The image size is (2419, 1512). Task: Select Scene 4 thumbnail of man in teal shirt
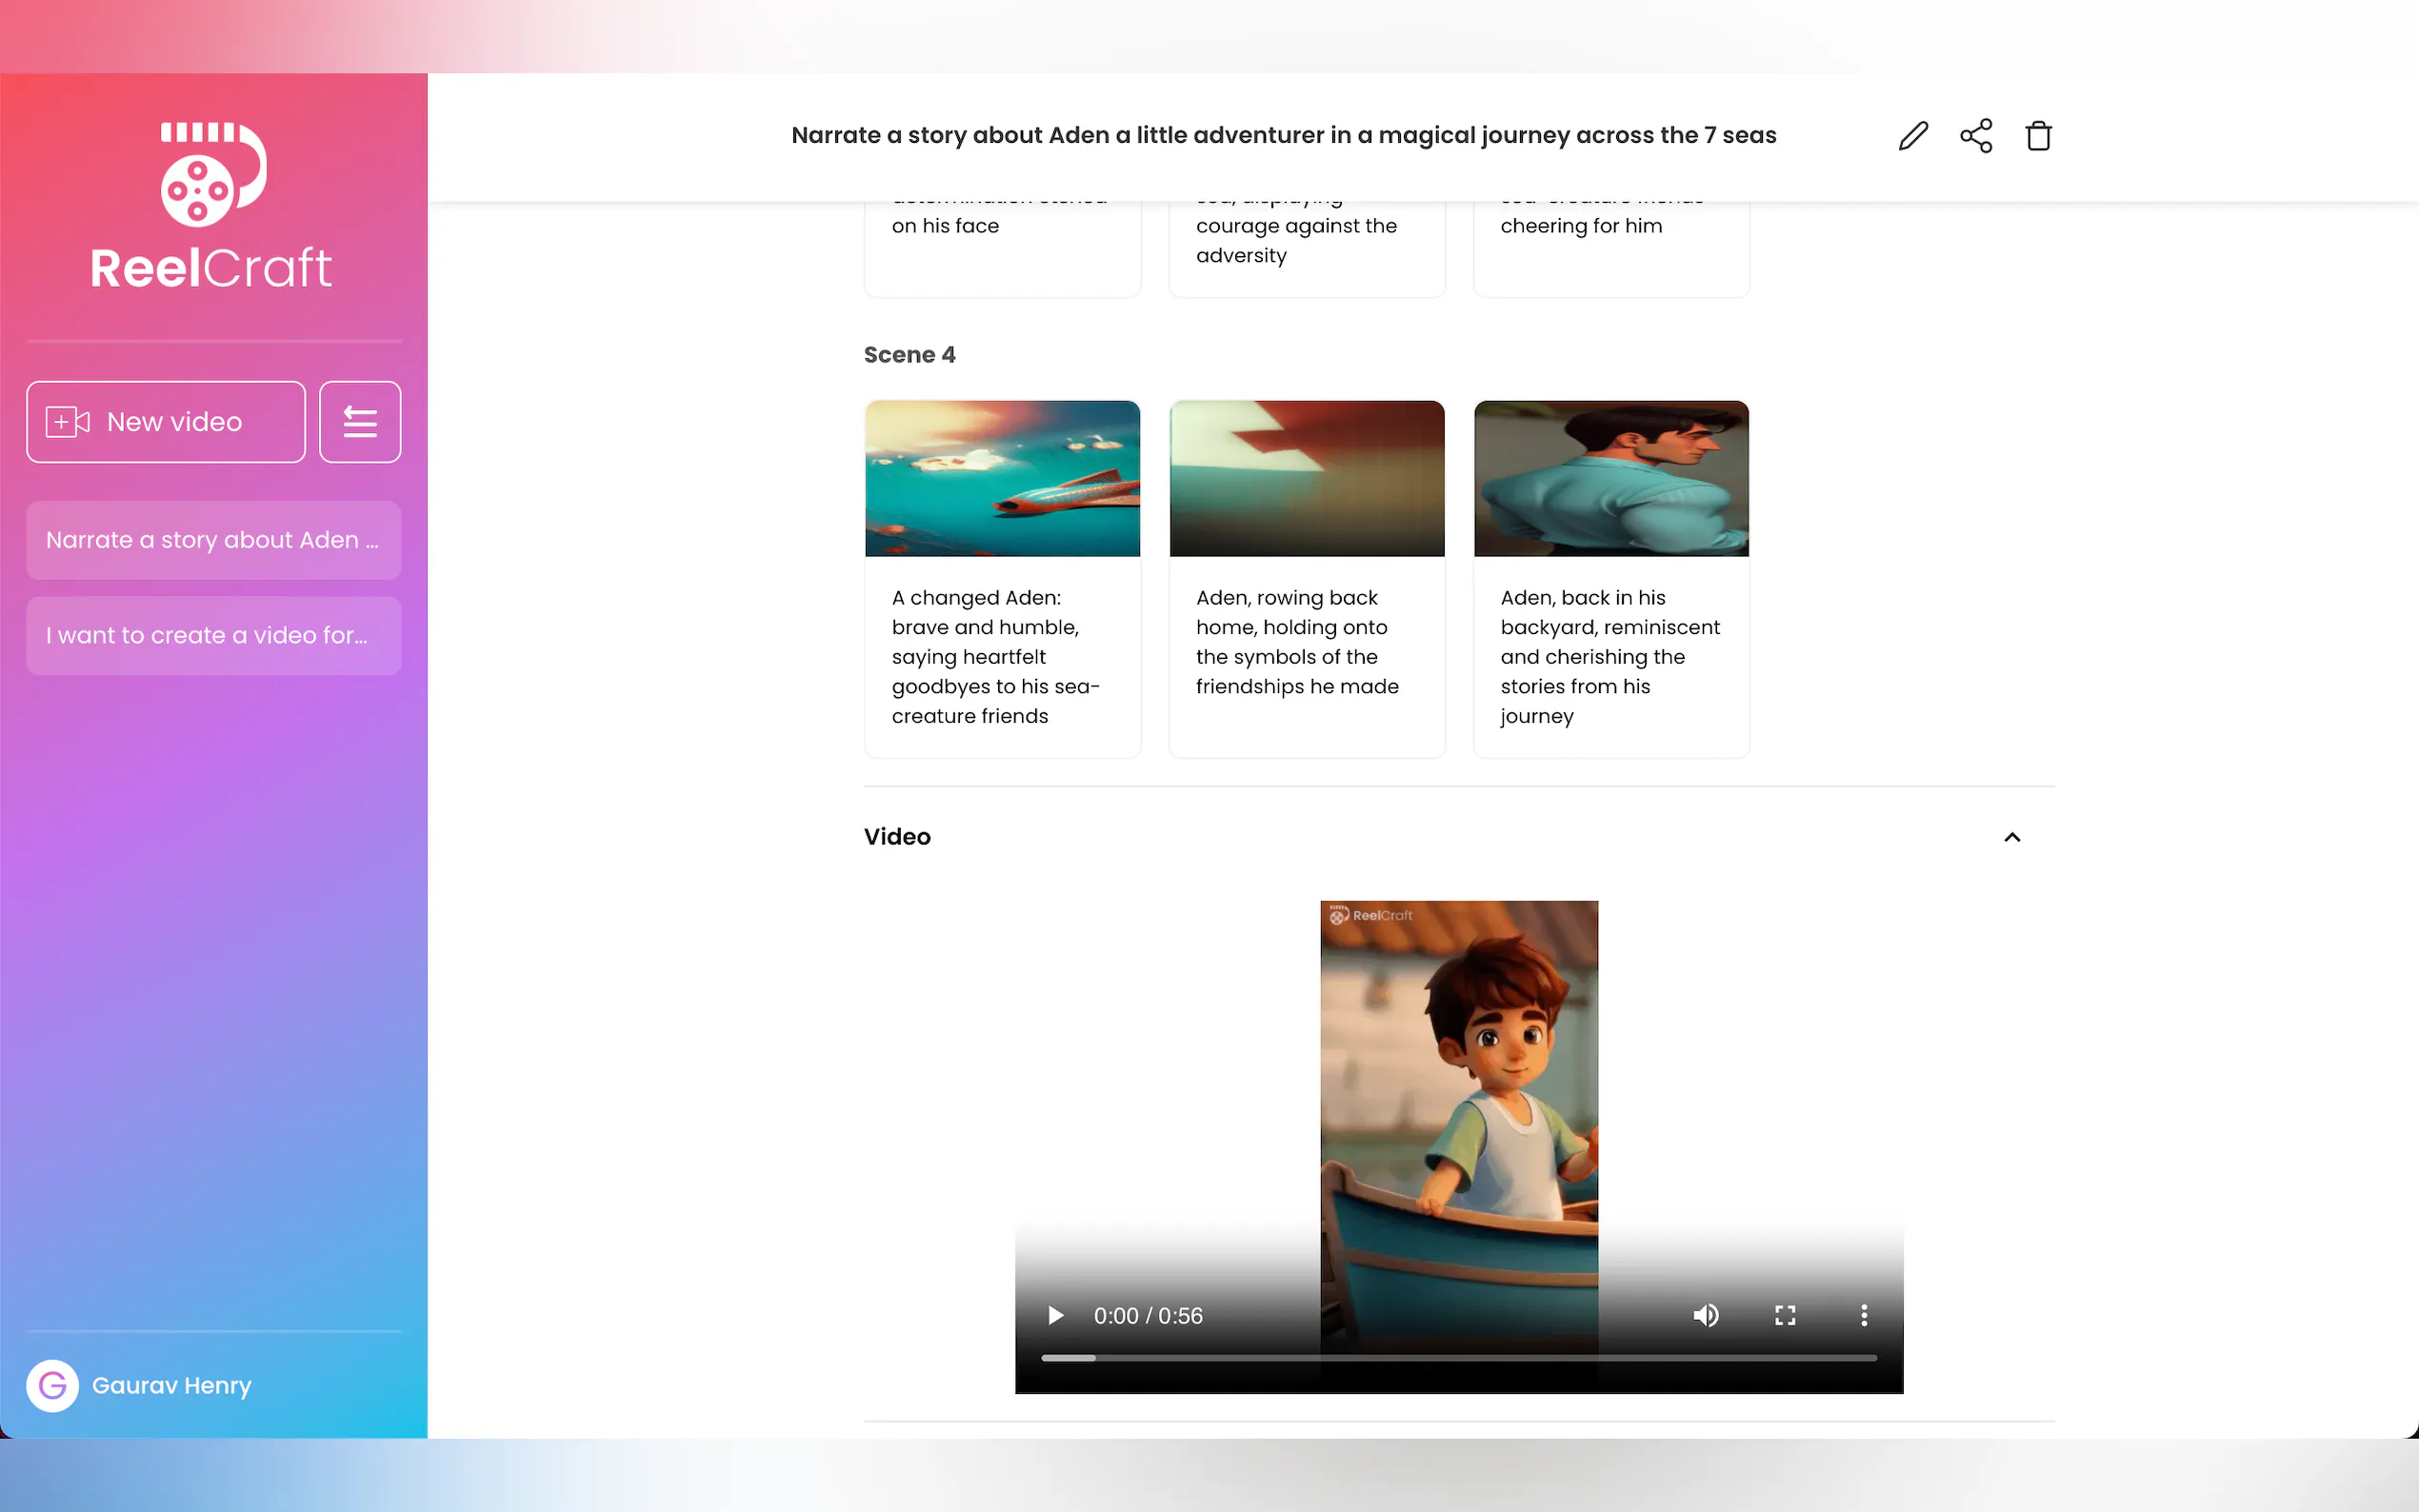pos(1610,478)
